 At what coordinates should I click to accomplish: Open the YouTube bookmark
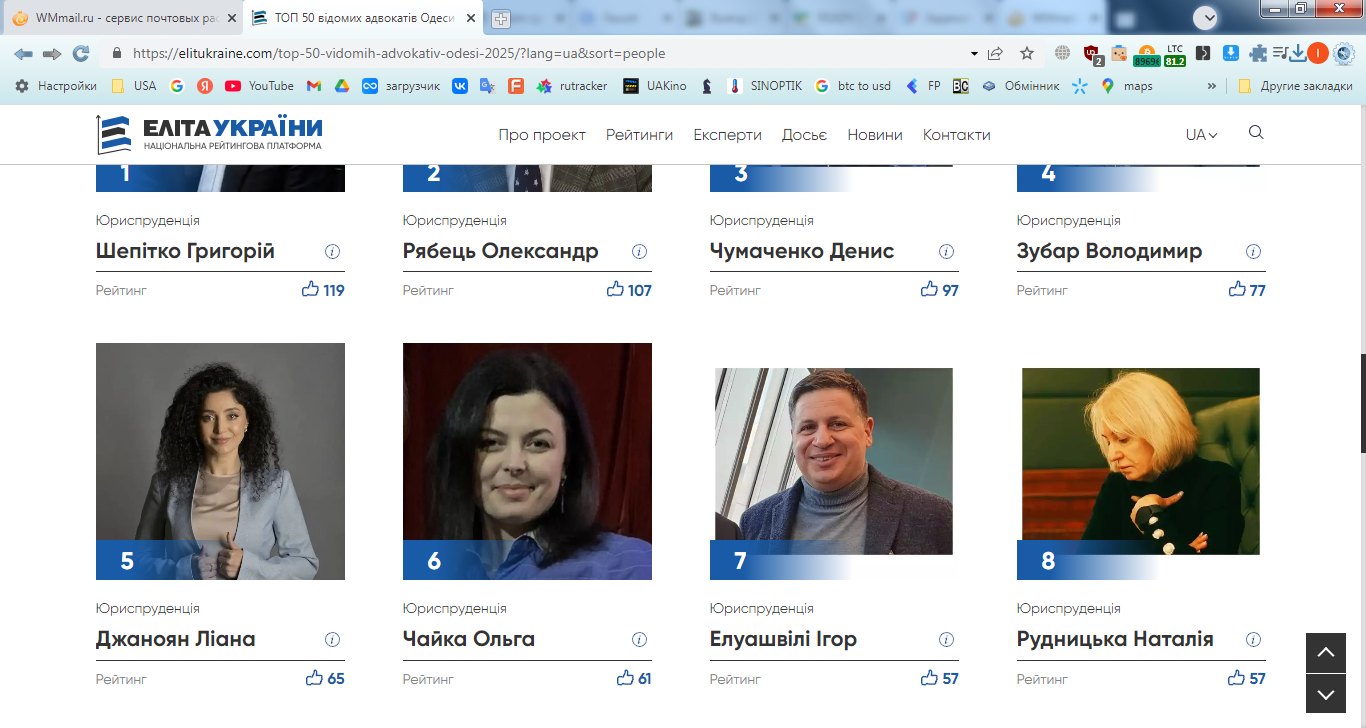260,86
